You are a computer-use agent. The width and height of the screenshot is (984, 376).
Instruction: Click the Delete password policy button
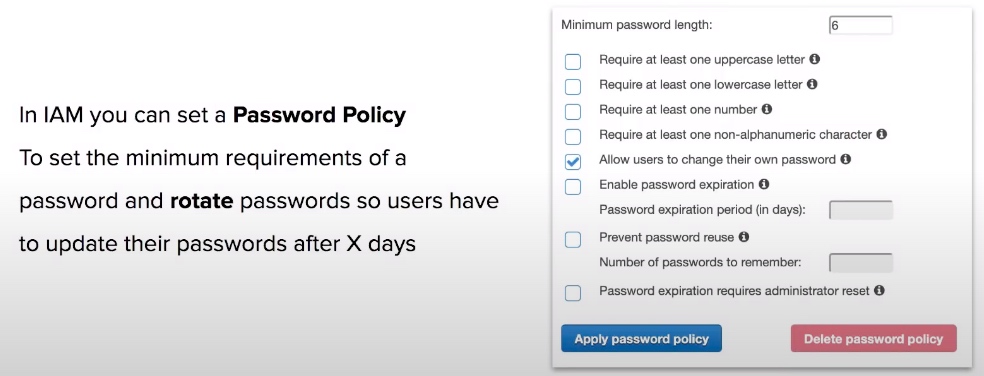[x=874, y=338]
